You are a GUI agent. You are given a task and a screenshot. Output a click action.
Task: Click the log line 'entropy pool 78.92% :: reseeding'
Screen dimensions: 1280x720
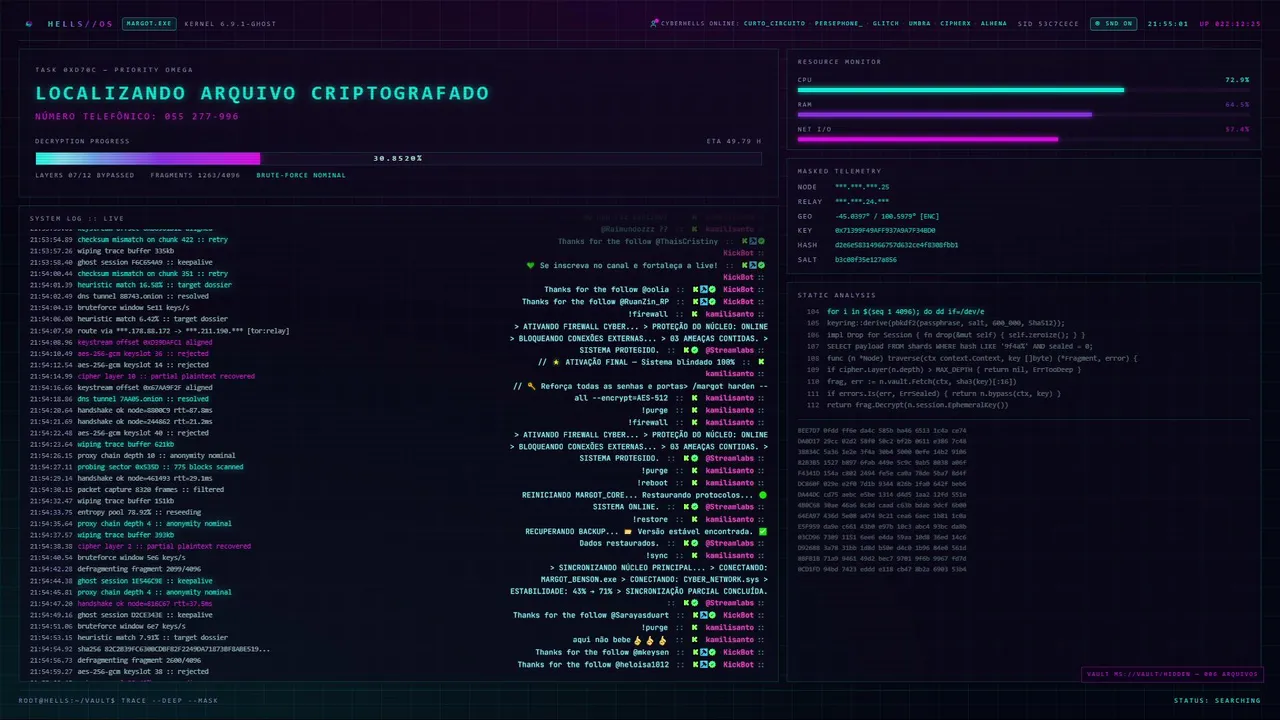pyautogui.click(x=117, y=512)
